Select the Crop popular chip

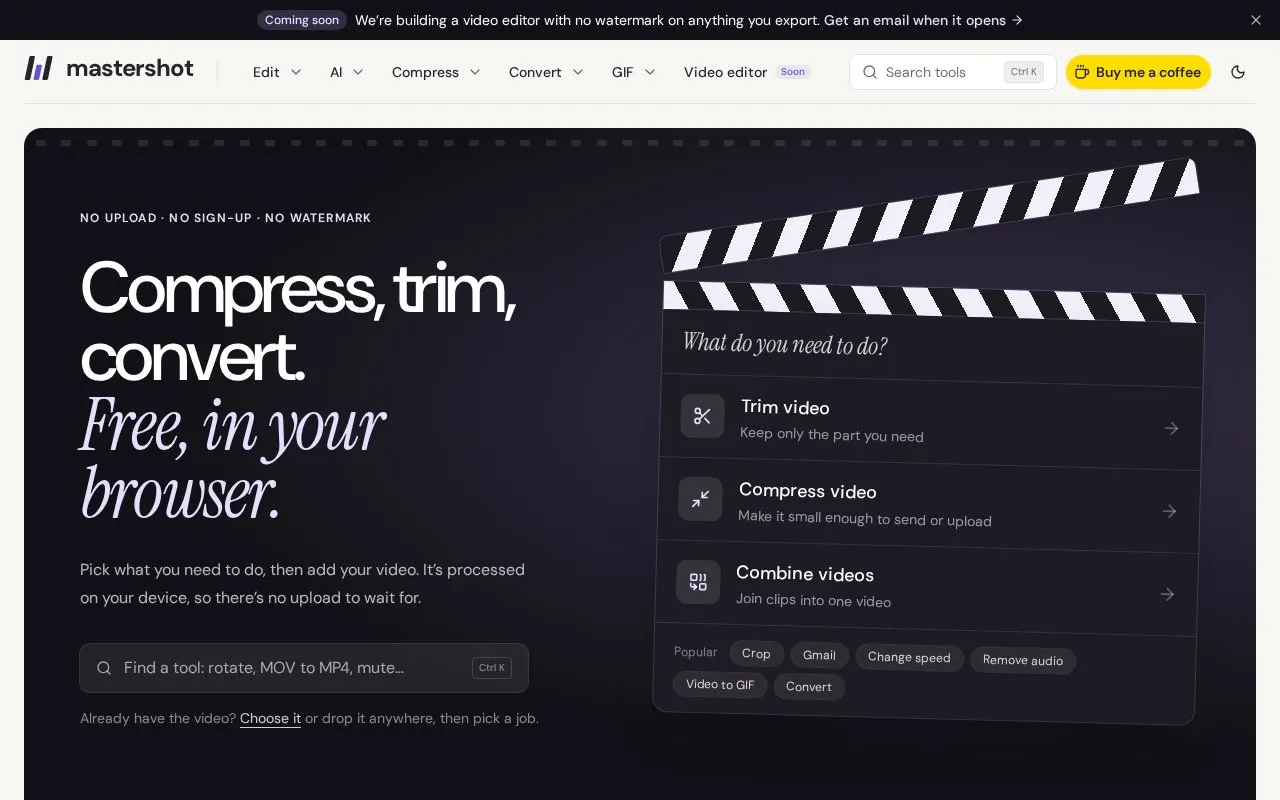(x=756, y=654)
